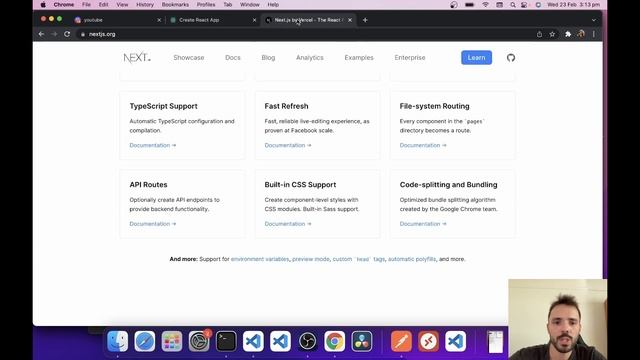This screenshot has height=360, width=640.
Task: Open Documentation link under TypeScript Support
Action: click(x=153, y=145)
